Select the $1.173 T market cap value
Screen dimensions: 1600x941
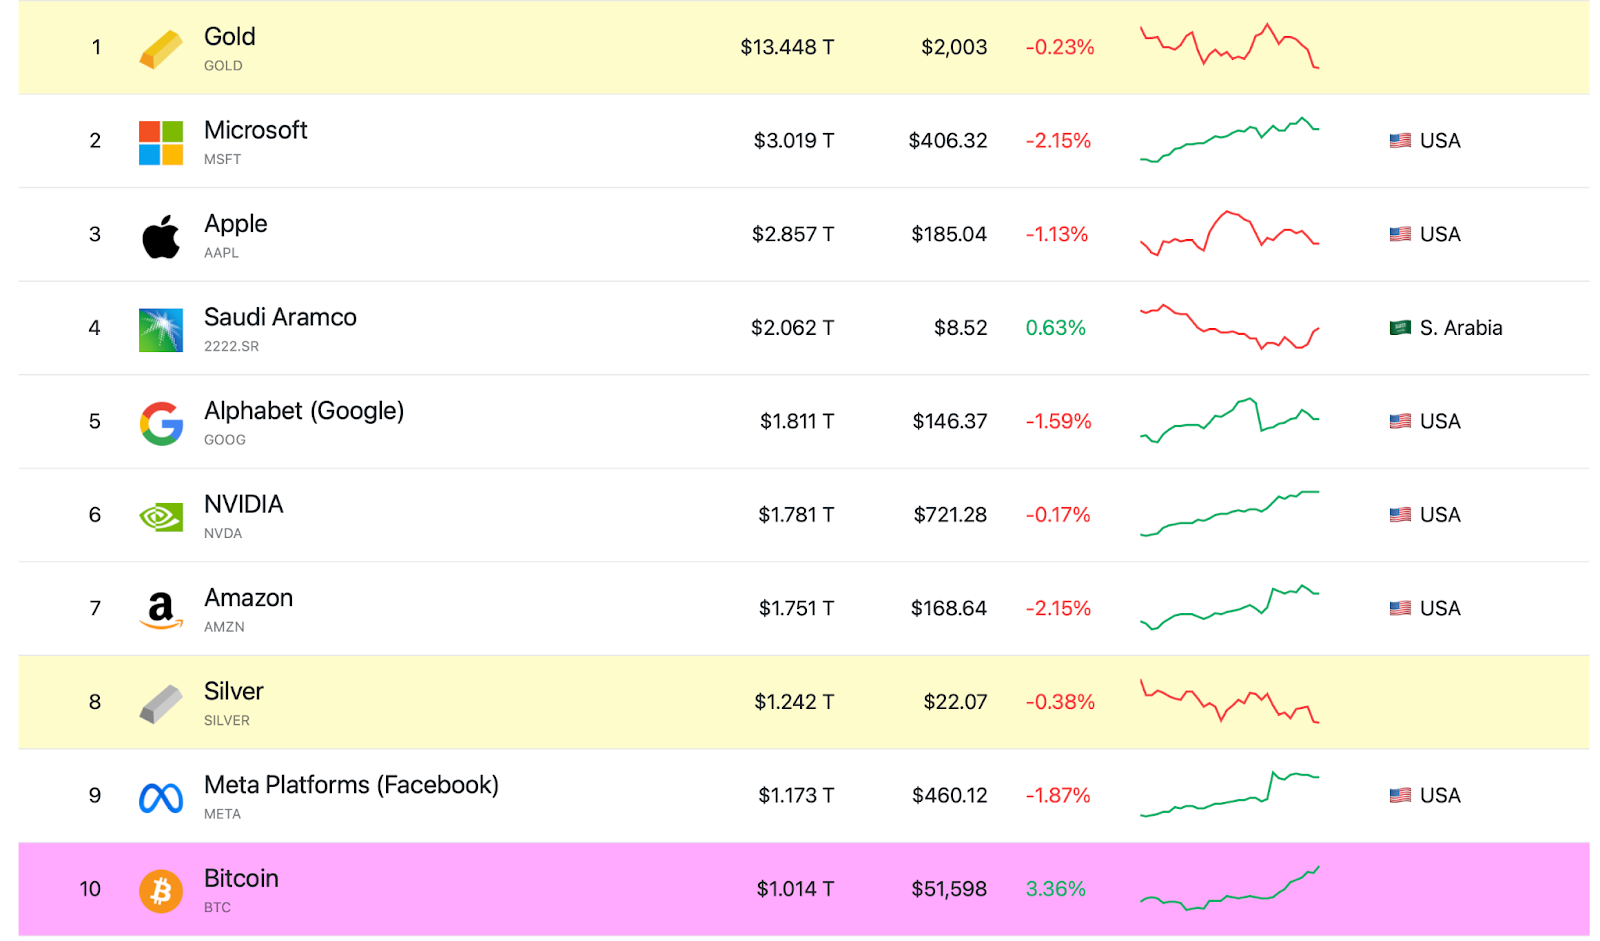tap(796, 795)
